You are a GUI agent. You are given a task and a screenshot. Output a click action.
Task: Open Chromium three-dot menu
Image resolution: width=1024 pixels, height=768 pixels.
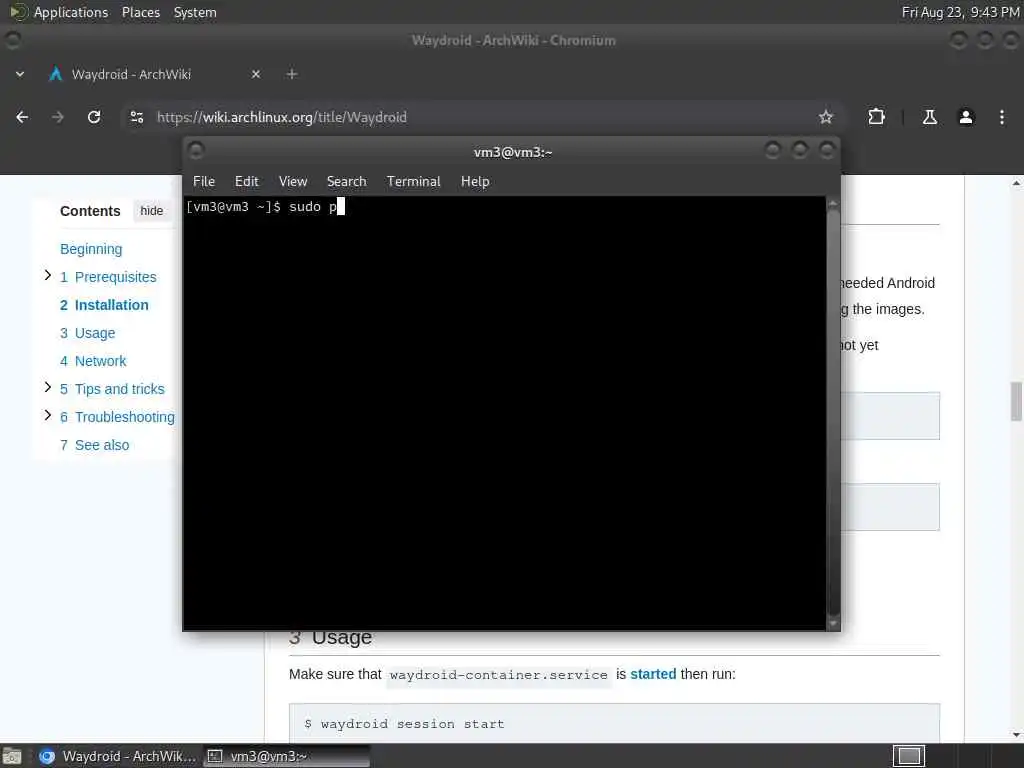pos(1002,117)
